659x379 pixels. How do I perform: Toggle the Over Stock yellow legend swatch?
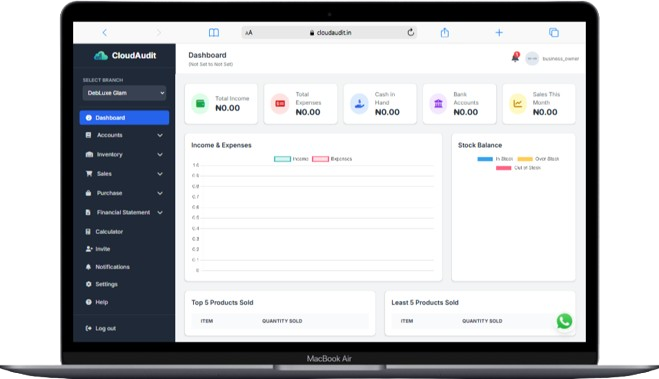tap(525, 159)
